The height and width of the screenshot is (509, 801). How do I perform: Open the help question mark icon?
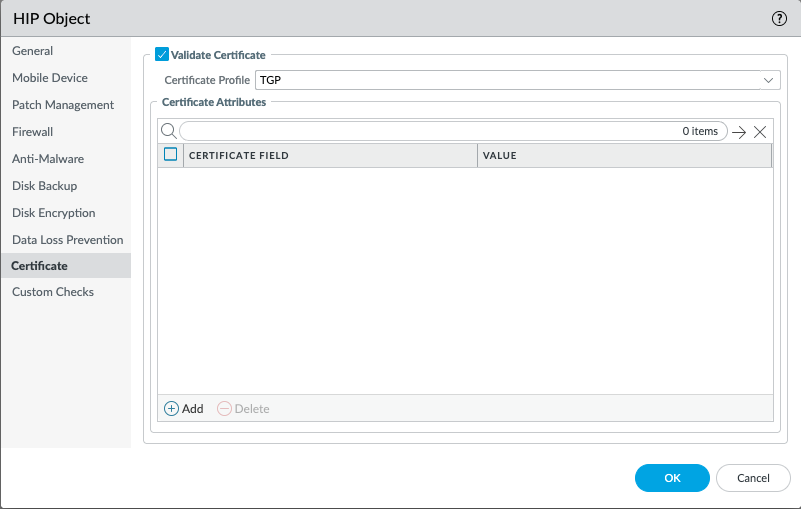779,19
